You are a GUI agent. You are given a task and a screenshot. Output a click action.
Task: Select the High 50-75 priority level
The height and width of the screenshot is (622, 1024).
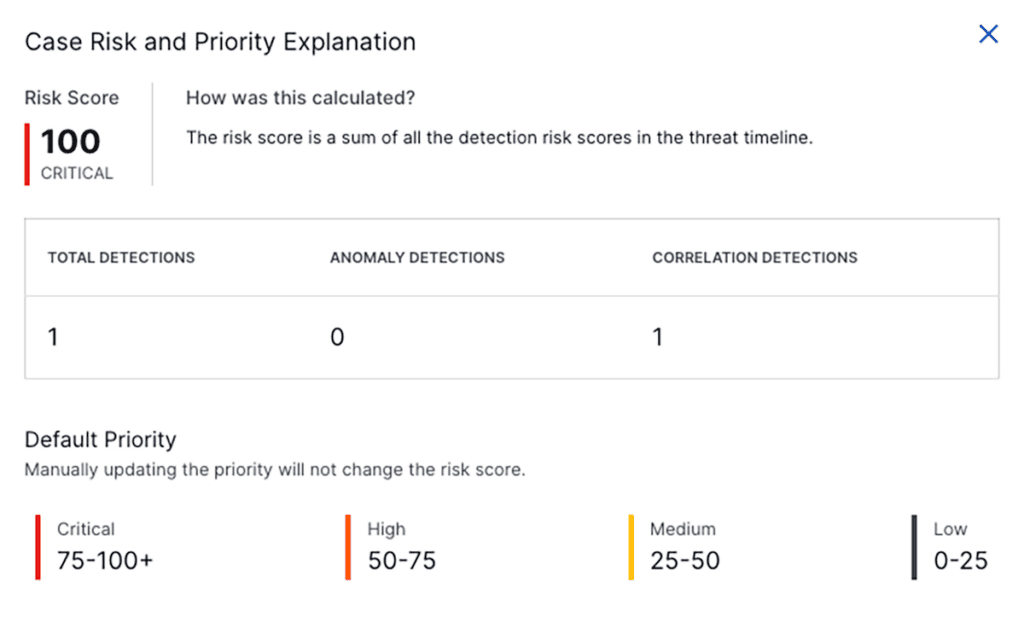tap(401, 546)
